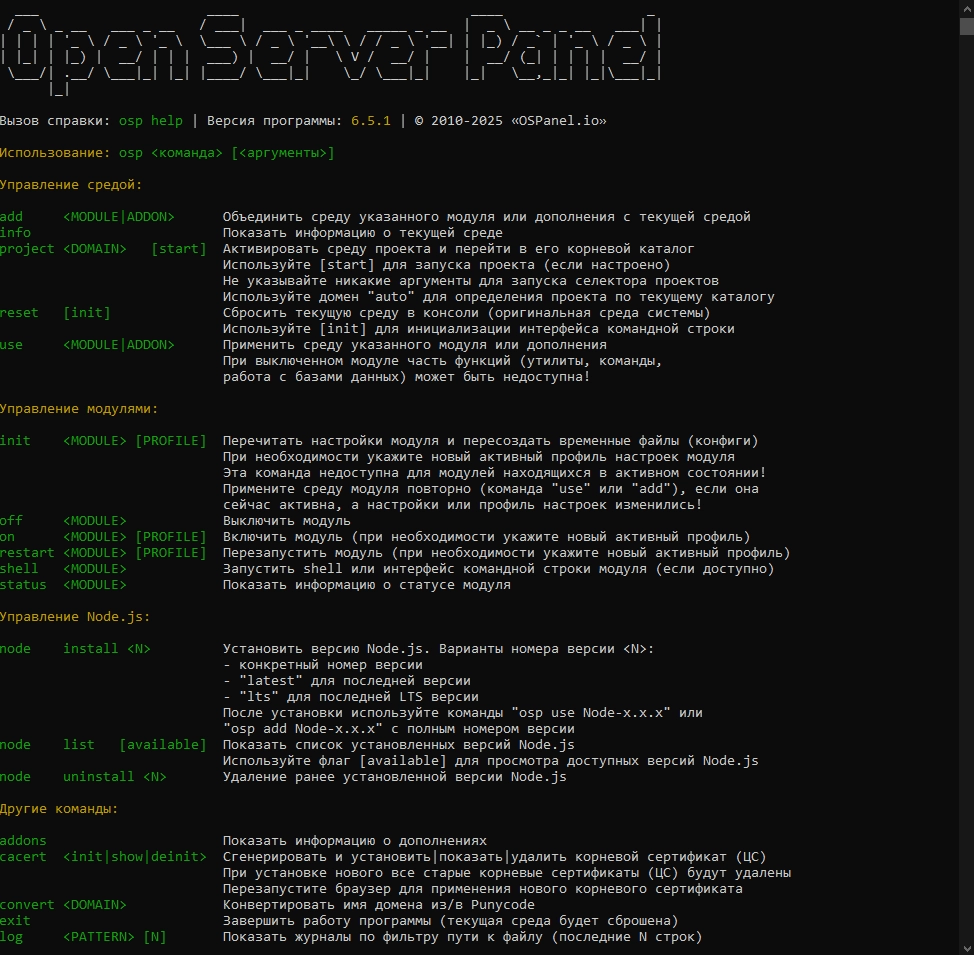Click the «OSPanel.io» copyright text
The height and width of the screenshot is (955, 974).
558,121
